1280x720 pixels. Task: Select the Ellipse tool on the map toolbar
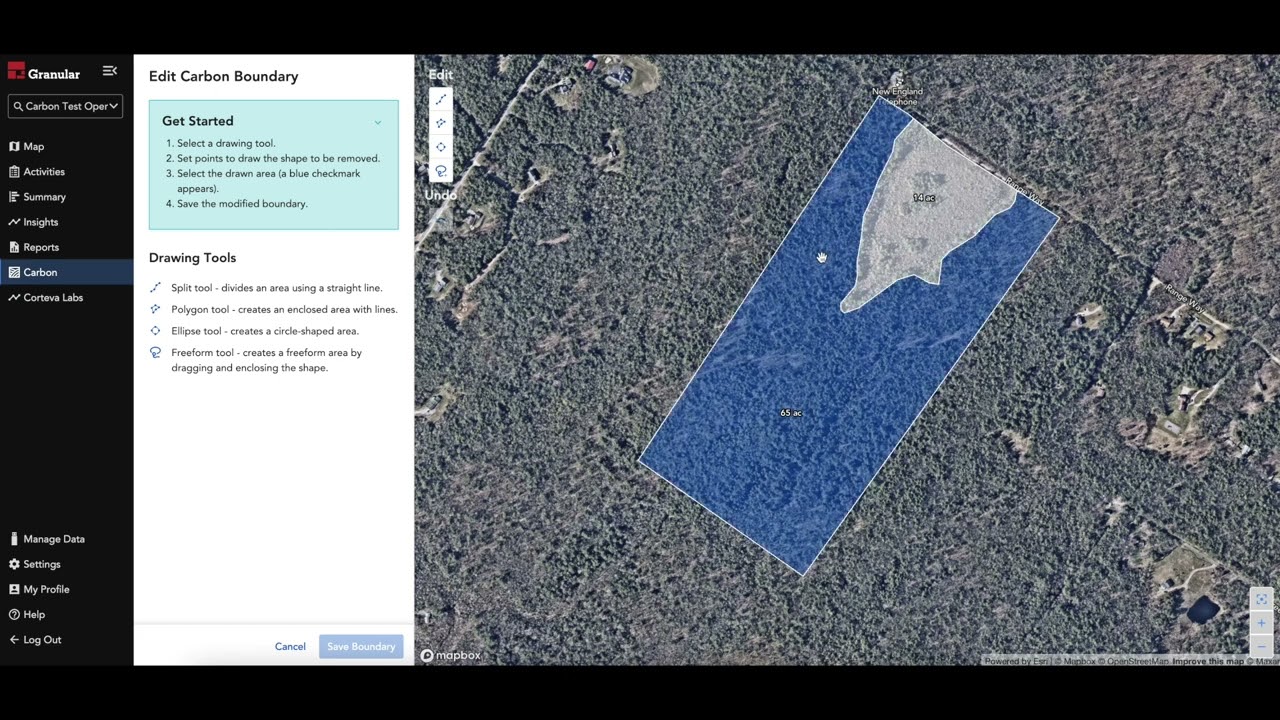tap(441, 147)
